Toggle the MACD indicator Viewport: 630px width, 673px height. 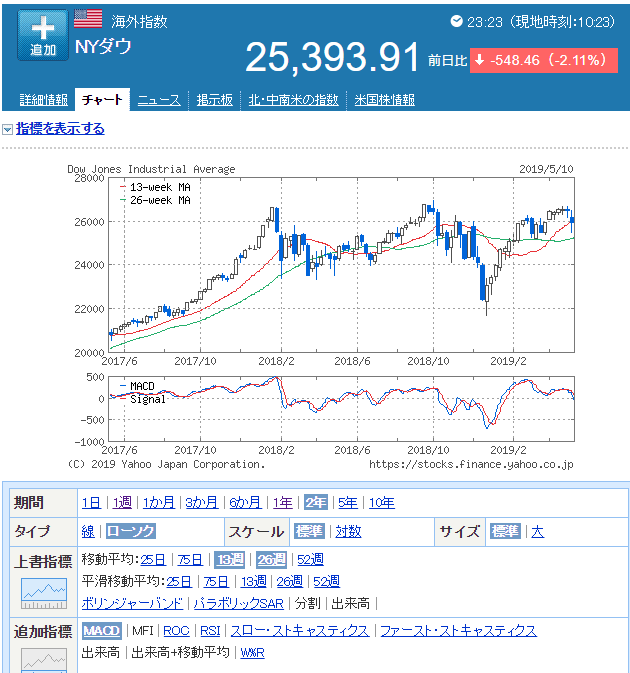click(102, 631)
